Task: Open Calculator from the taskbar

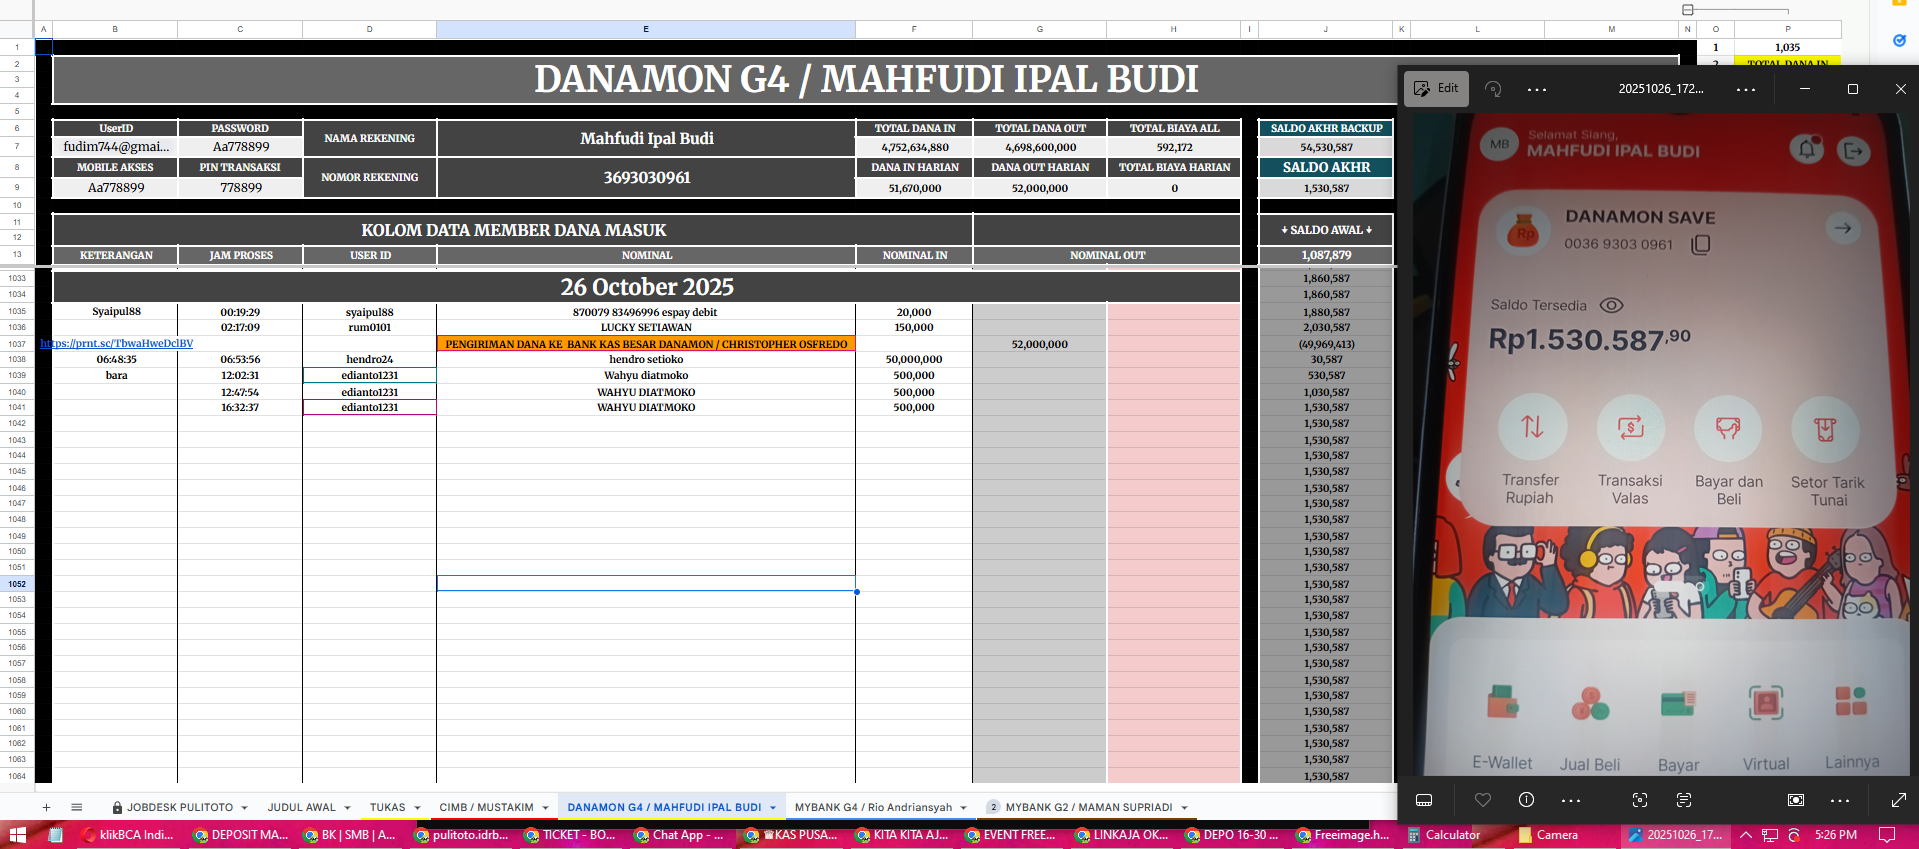Action: (1444, 835)
